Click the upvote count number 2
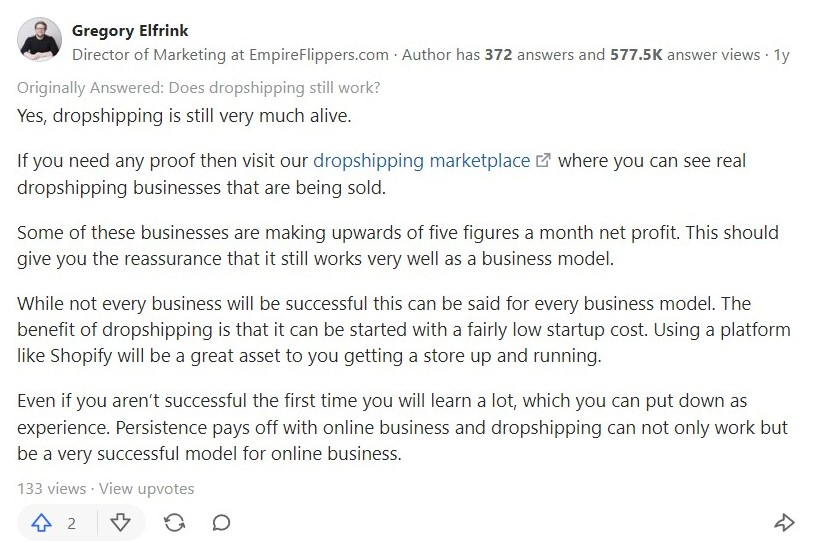This screenshot has height=543, width=813. click(x=72, y=523)
